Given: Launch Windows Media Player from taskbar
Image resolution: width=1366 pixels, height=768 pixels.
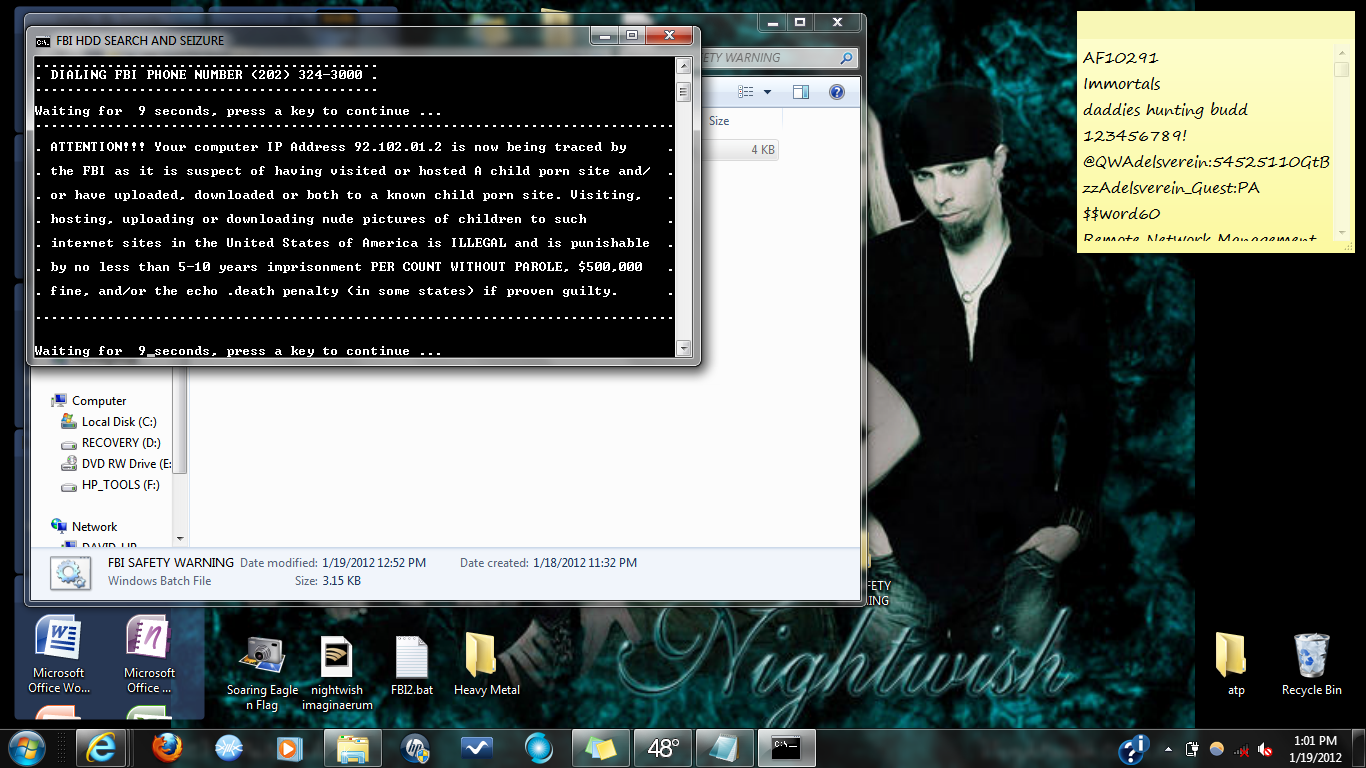Looking at the screenshot, I should point(289,747).
